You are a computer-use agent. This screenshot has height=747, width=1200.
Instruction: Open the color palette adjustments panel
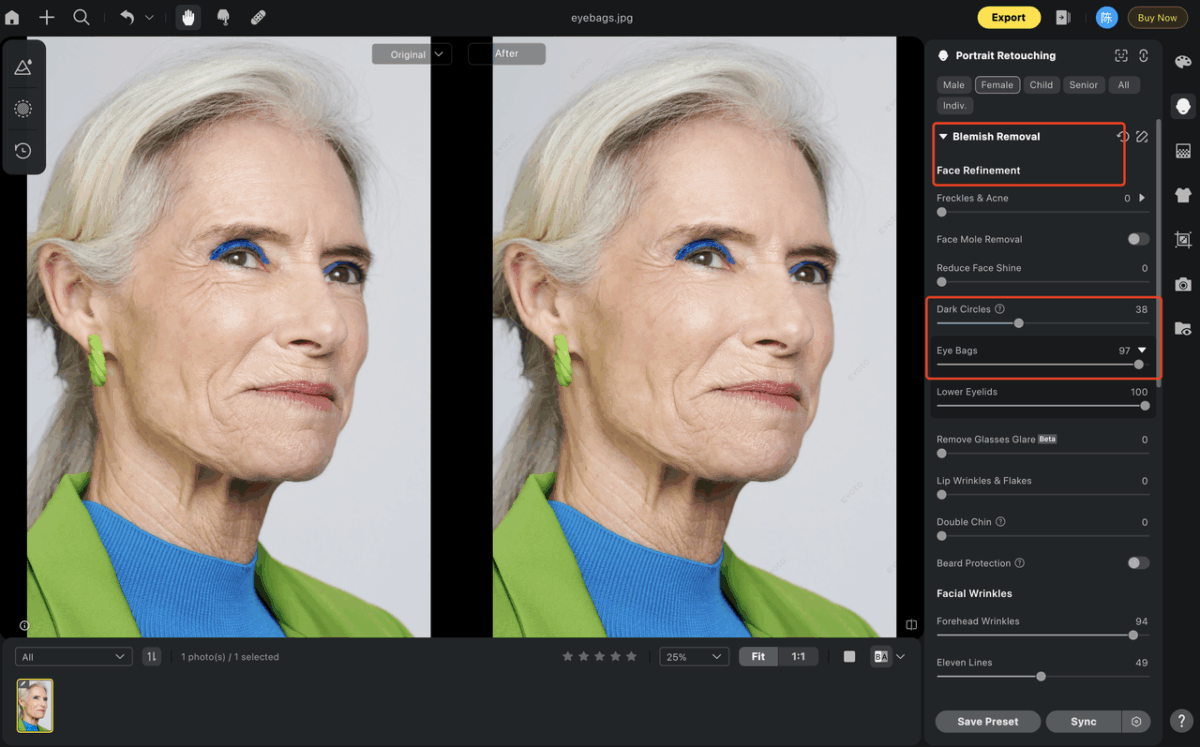coord(1183,63)
